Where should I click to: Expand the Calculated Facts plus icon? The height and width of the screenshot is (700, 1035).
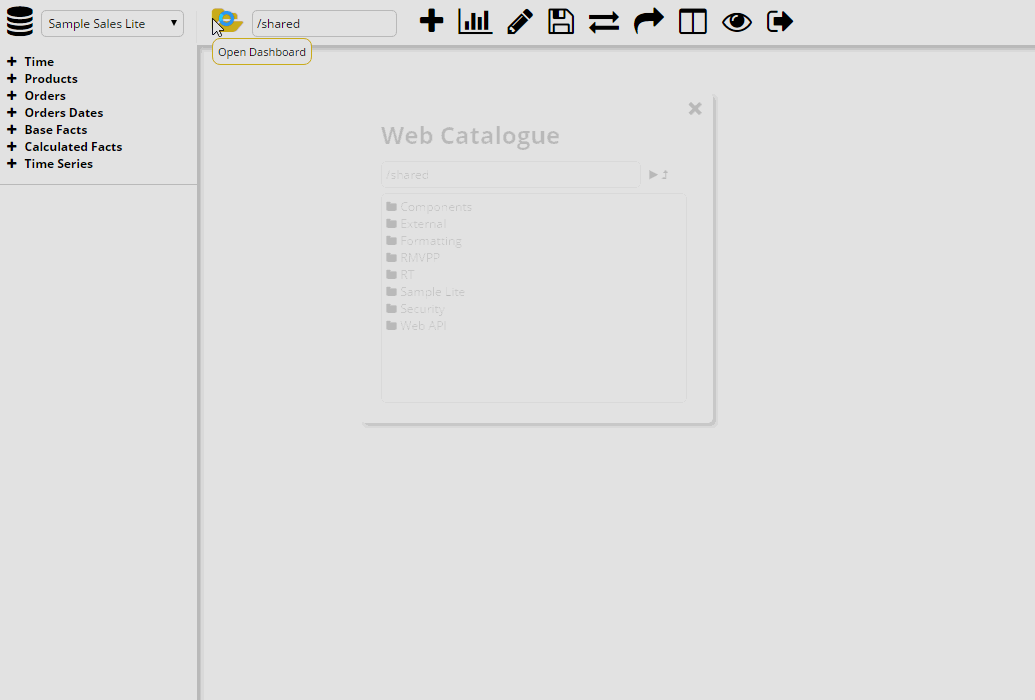point(12,147)
